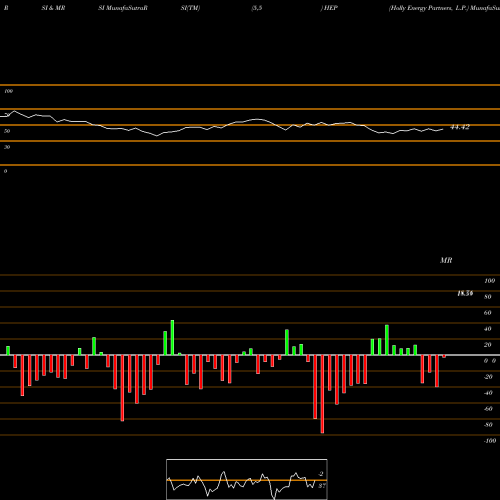Click the MR axis label 40
The height and width of the screenshot is (500, 500).
pos(488,329)
